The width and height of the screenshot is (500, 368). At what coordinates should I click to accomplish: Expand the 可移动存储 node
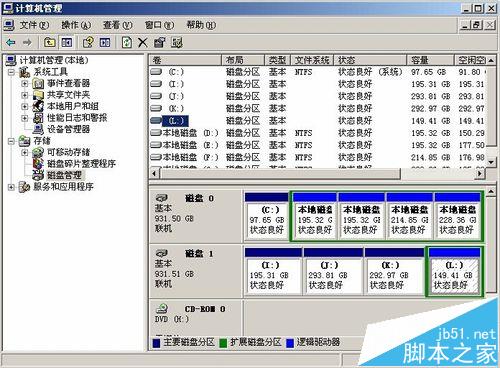coord(25,152)
